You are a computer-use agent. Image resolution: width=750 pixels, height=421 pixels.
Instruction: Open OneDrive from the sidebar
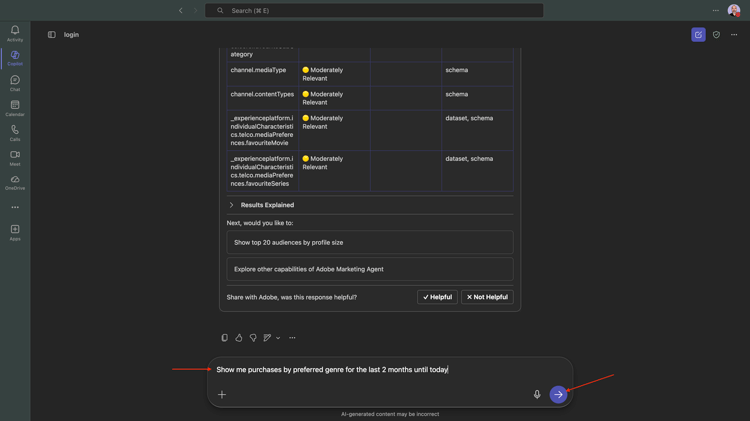coord(15,183)
